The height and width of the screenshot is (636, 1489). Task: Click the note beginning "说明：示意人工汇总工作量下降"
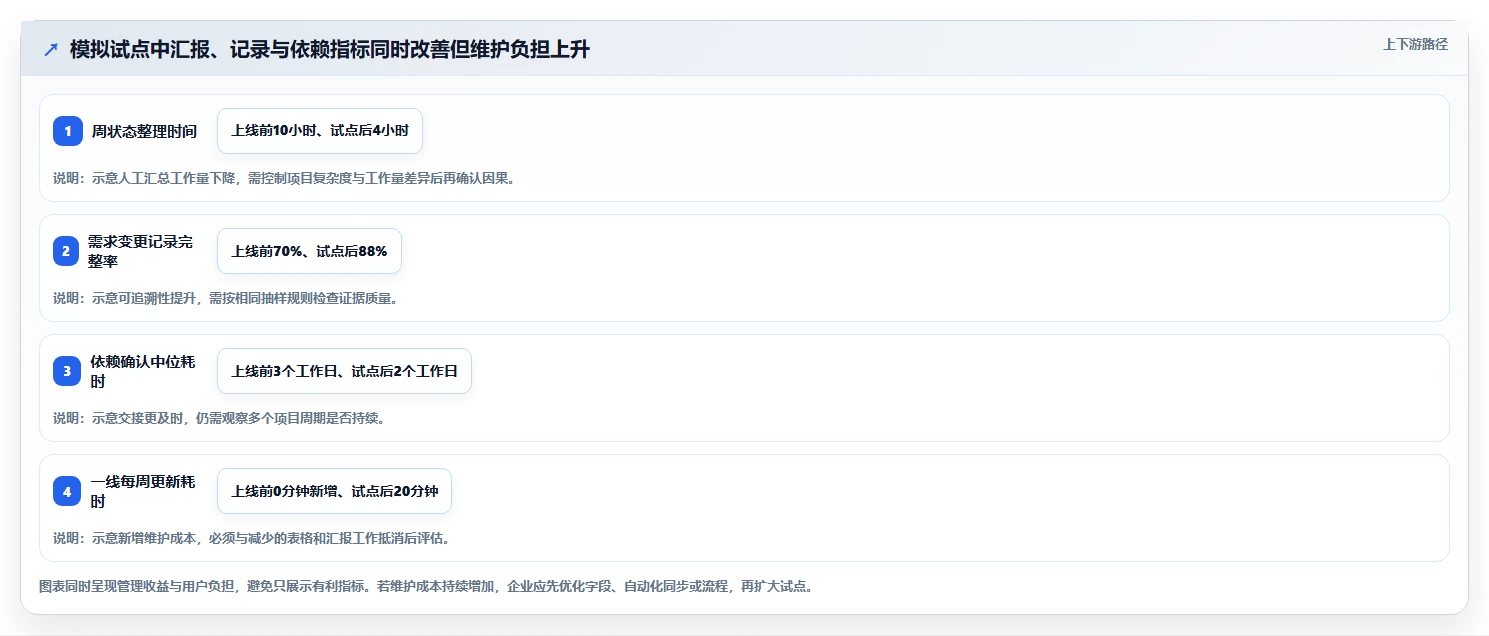[284, 179]
